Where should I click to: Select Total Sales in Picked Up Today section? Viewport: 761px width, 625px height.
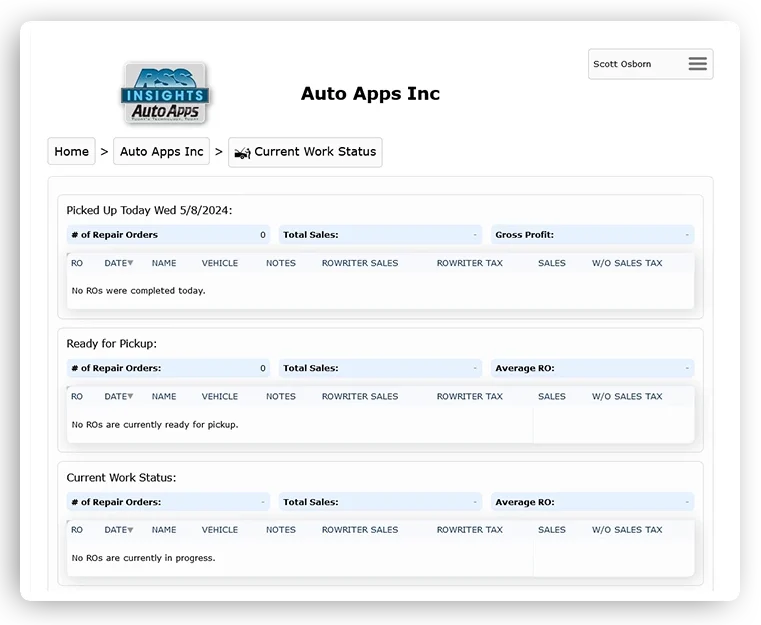point(380,235)
